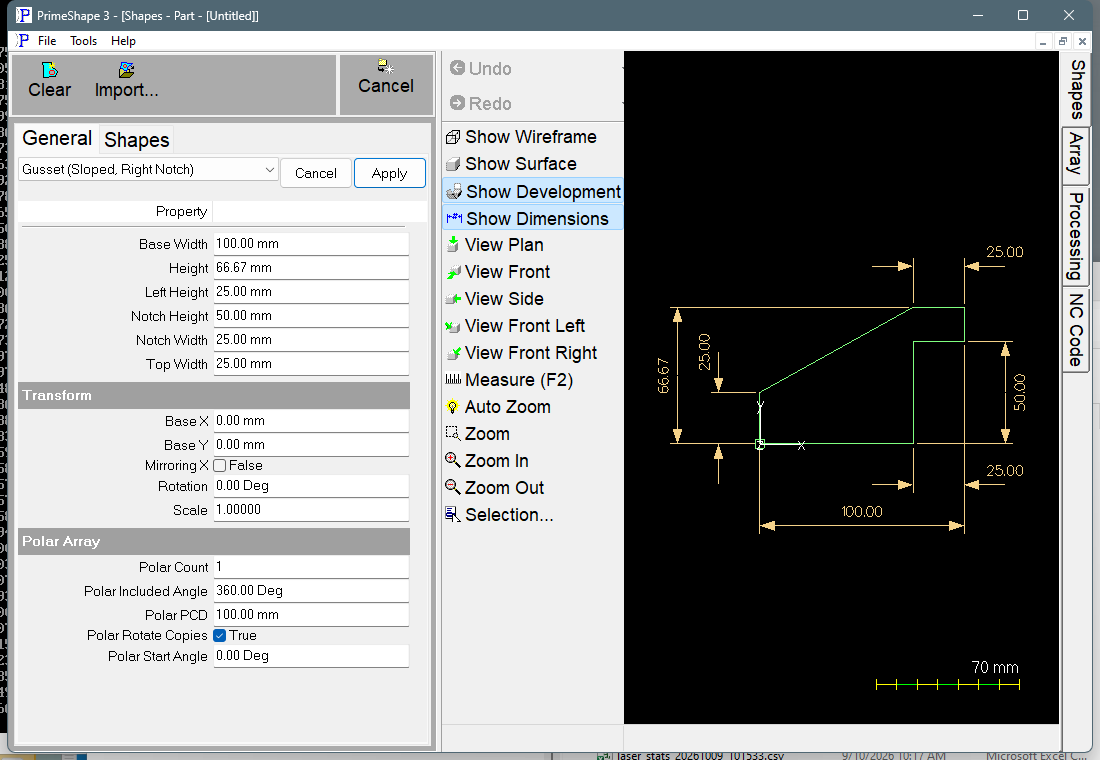Switch to the Shapes property tab
The width and height of the screenshot is (1100, 760).
137,140
